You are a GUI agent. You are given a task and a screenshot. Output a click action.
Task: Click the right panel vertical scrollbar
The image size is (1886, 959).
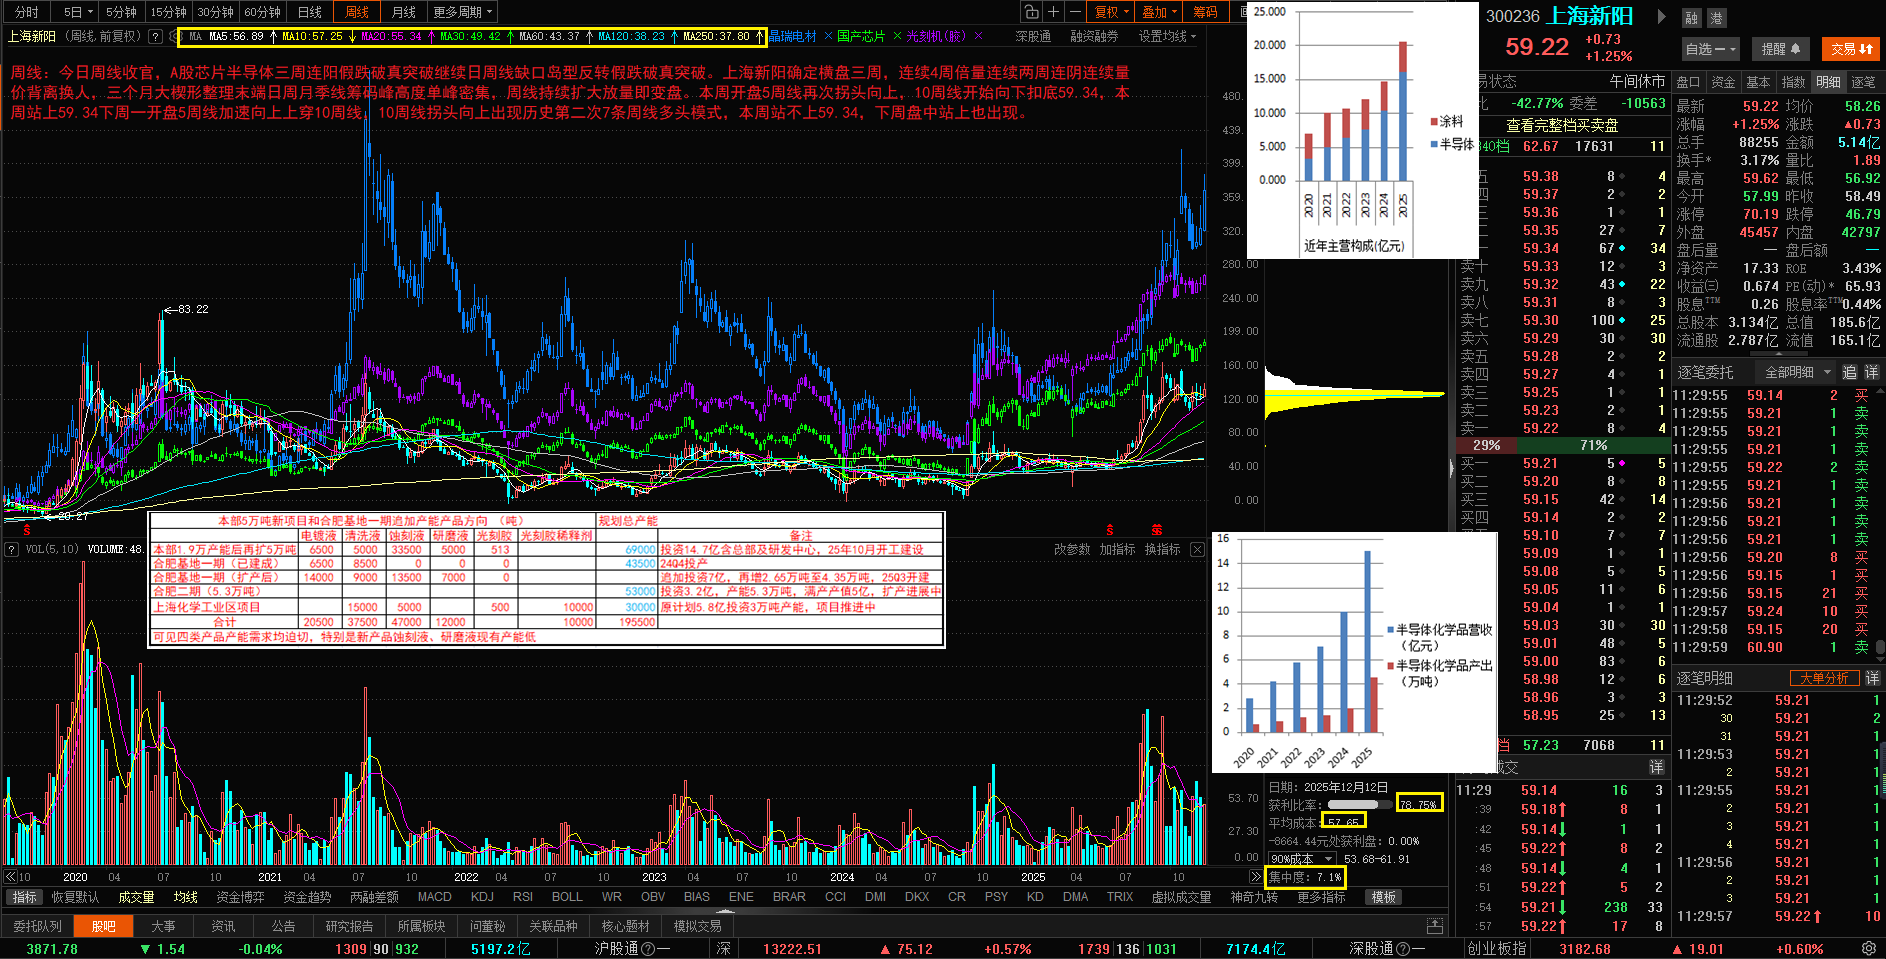1881,650
